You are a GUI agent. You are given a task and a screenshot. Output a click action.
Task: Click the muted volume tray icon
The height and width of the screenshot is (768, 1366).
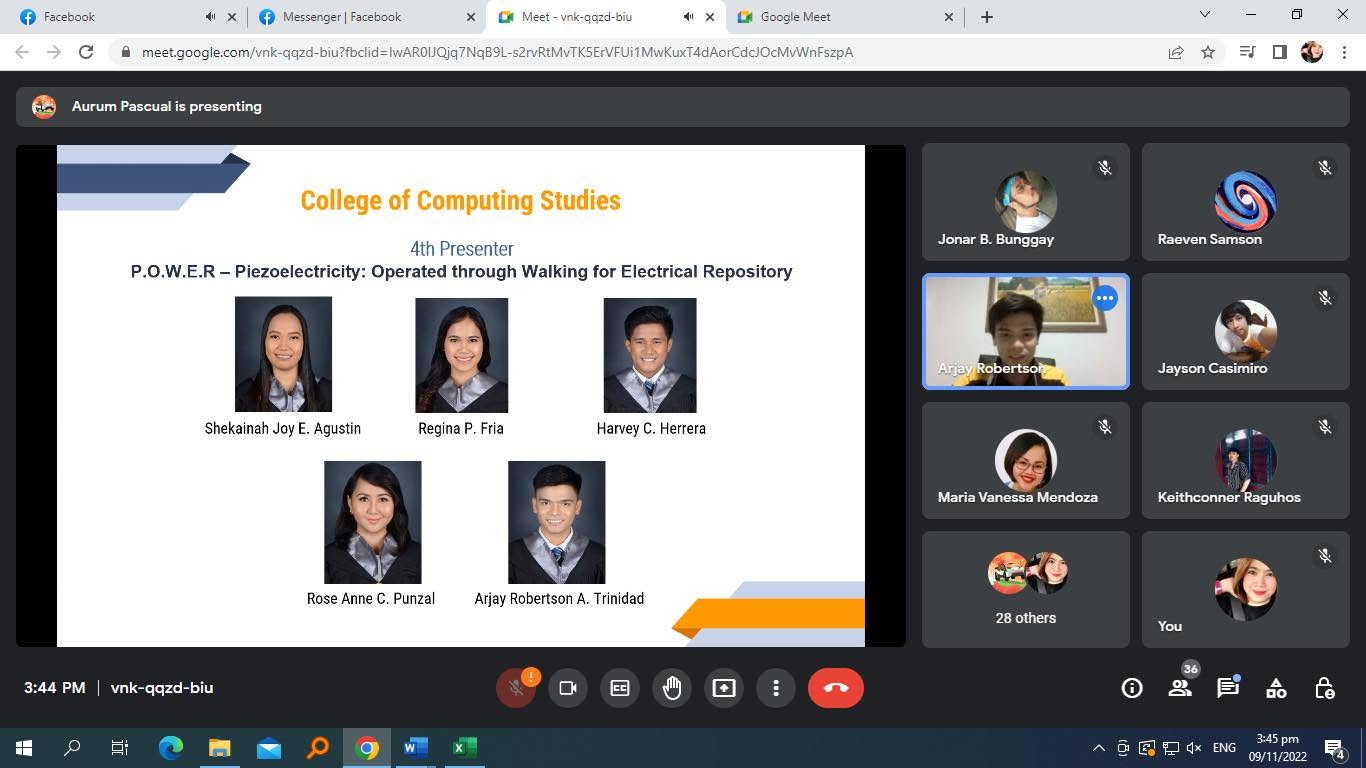(x=1193, y=748)
